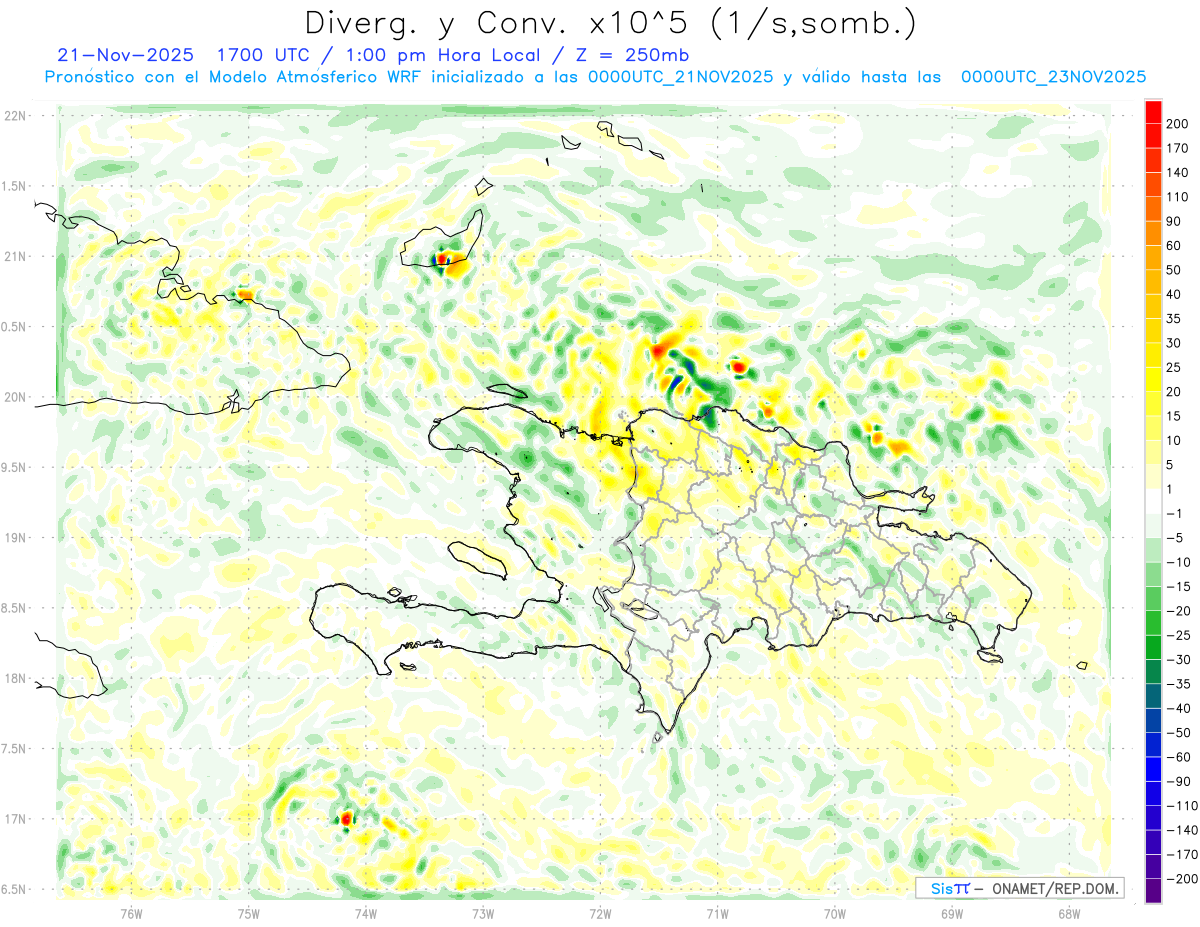1200x927 pixels.
Task: Click the color bar value -60
Action: click(1181, 757)
